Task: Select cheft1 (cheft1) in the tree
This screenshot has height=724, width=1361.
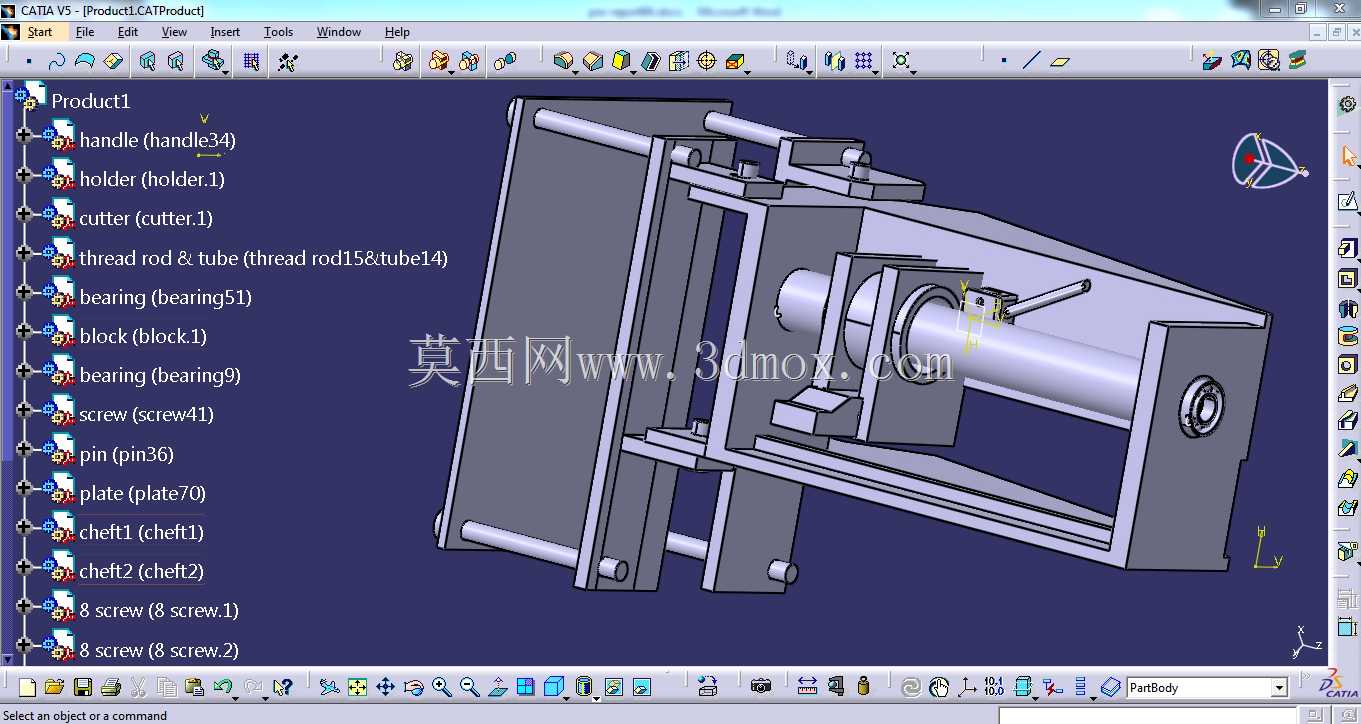Action: [x=142, y=532]
